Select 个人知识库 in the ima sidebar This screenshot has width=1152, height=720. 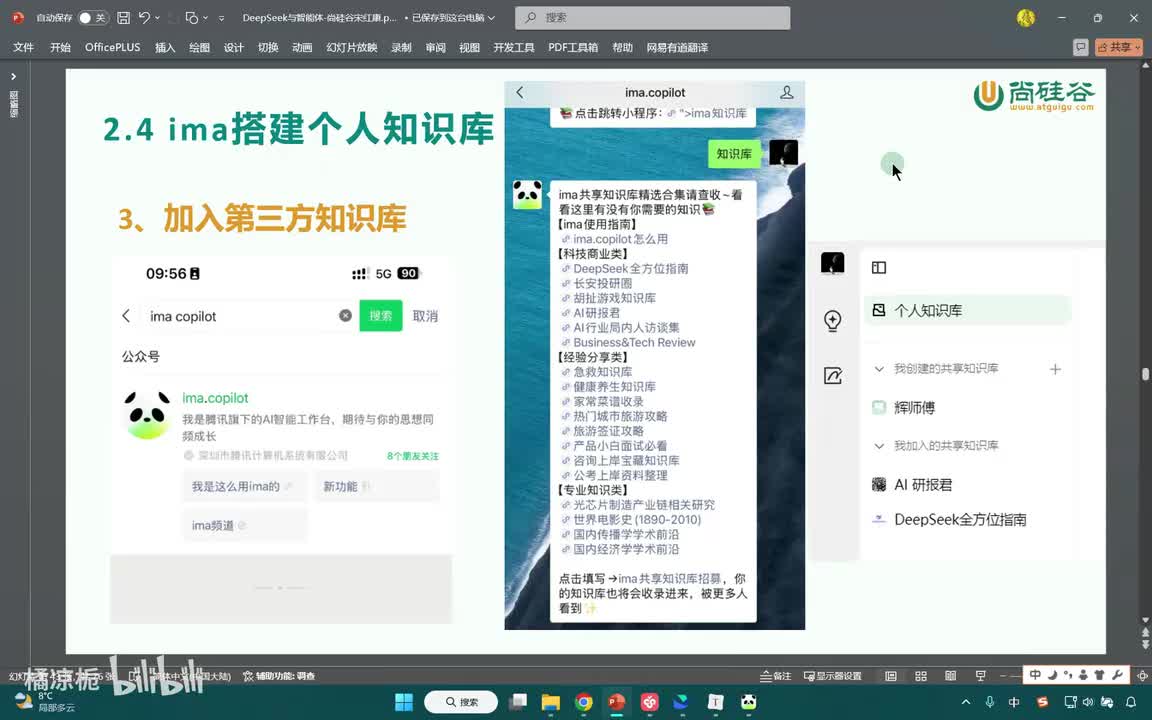coord(968,310)
